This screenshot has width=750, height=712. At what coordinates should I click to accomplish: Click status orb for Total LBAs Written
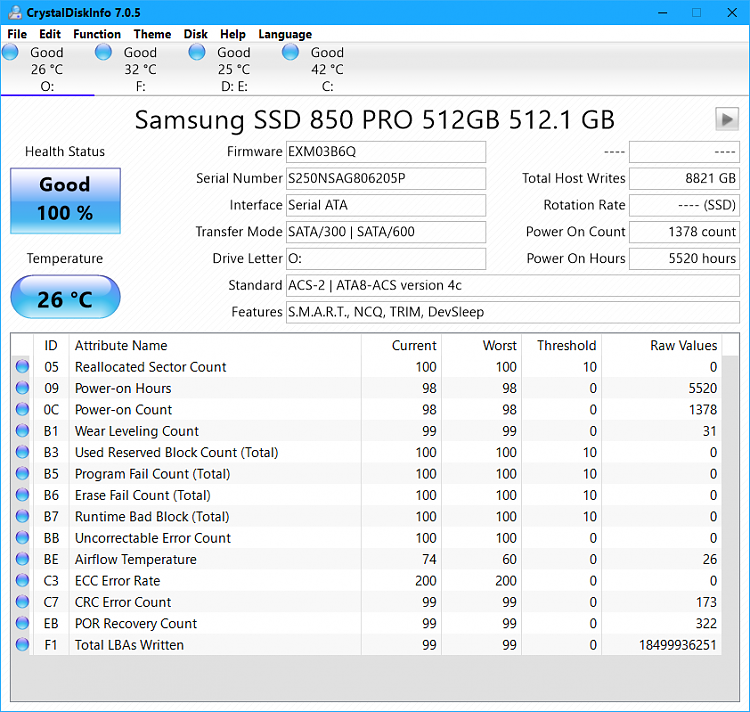coord(22,645)
